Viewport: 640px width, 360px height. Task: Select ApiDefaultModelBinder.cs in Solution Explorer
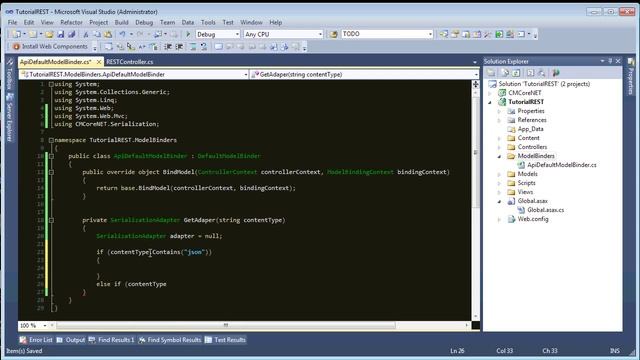coord(562,165)
